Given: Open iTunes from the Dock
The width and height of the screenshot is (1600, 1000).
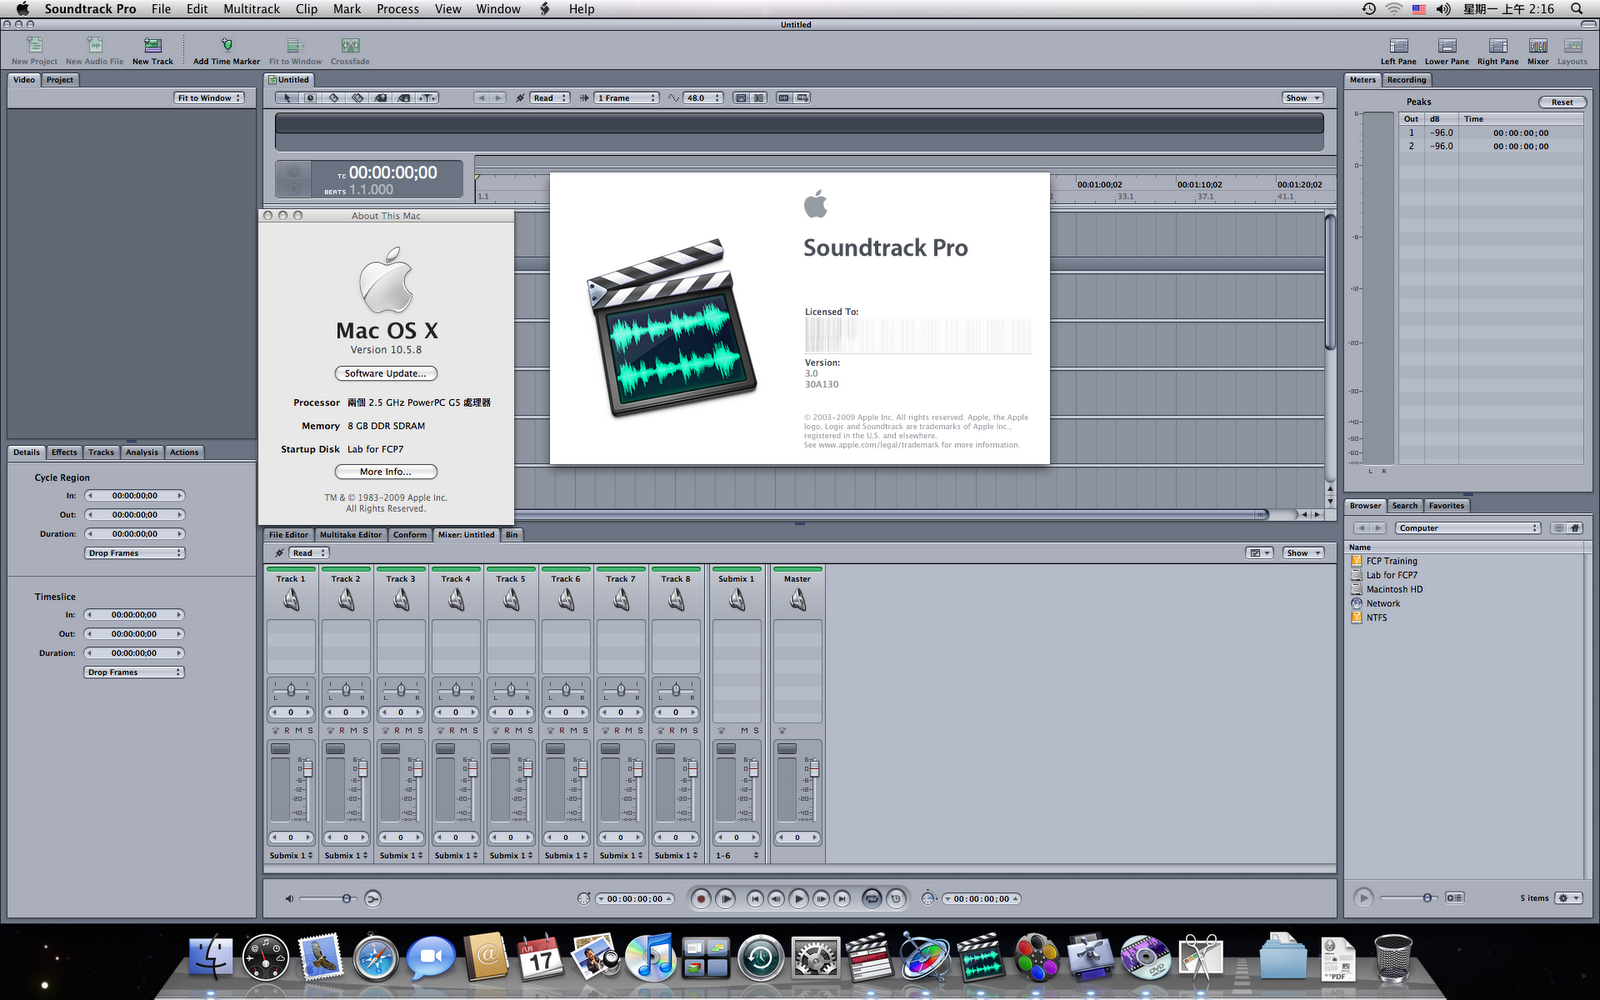Looking at the screenshot, I should [x=651, y=957].
